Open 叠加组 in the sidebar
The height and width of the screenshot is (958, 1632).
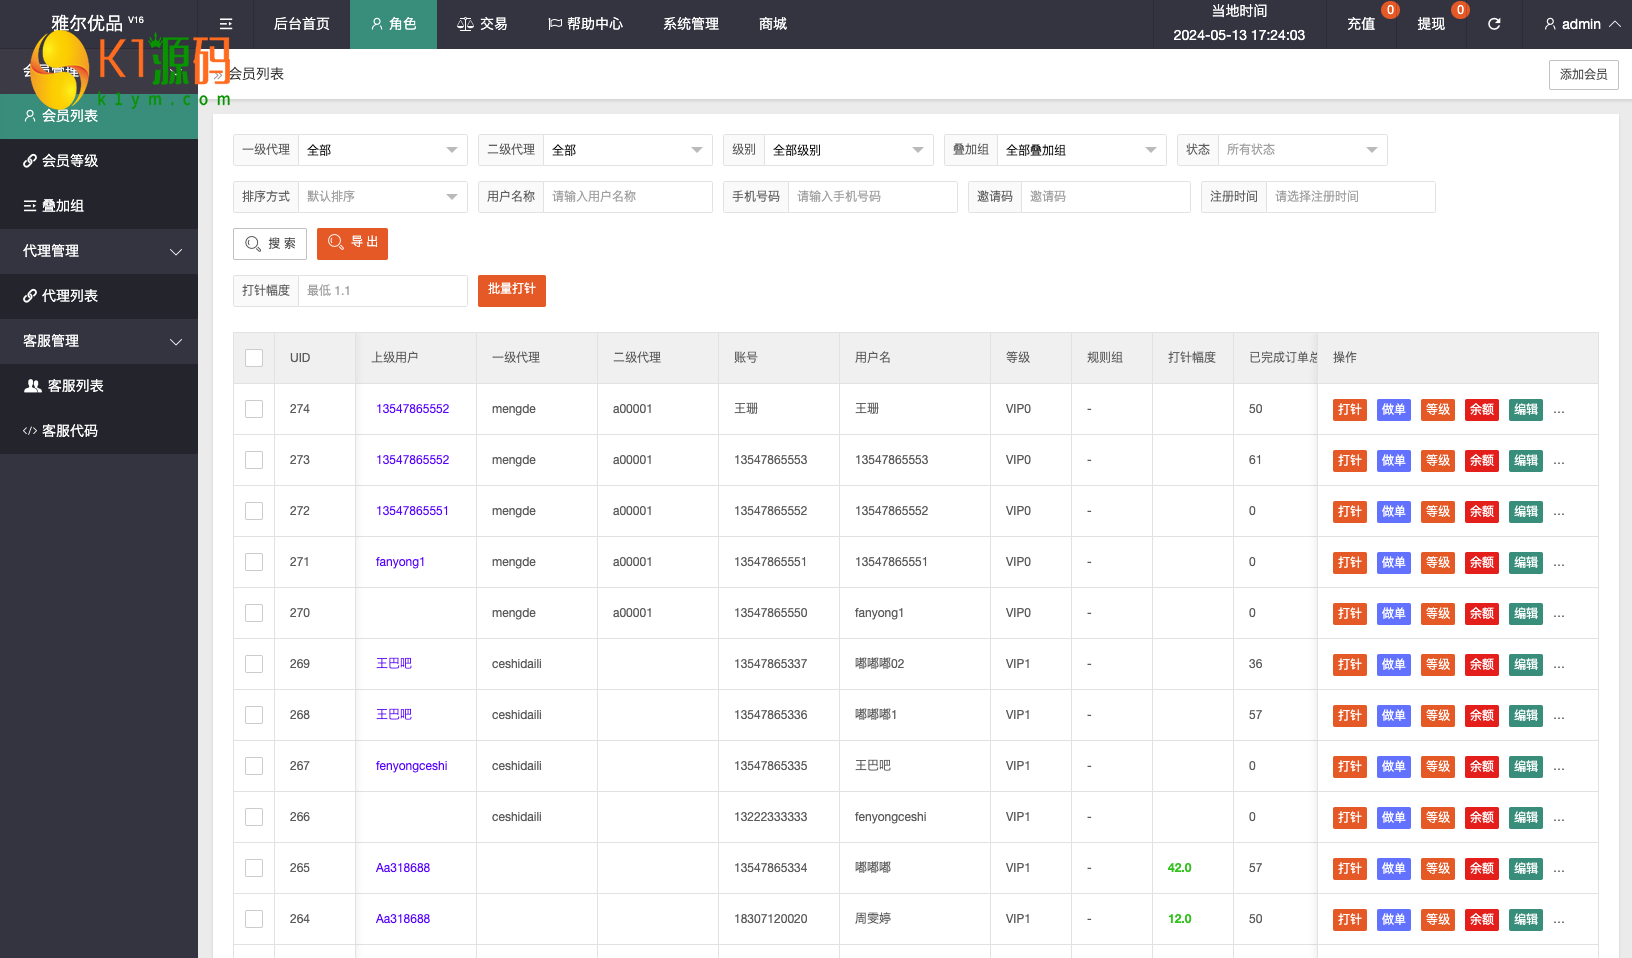(62, 206)
